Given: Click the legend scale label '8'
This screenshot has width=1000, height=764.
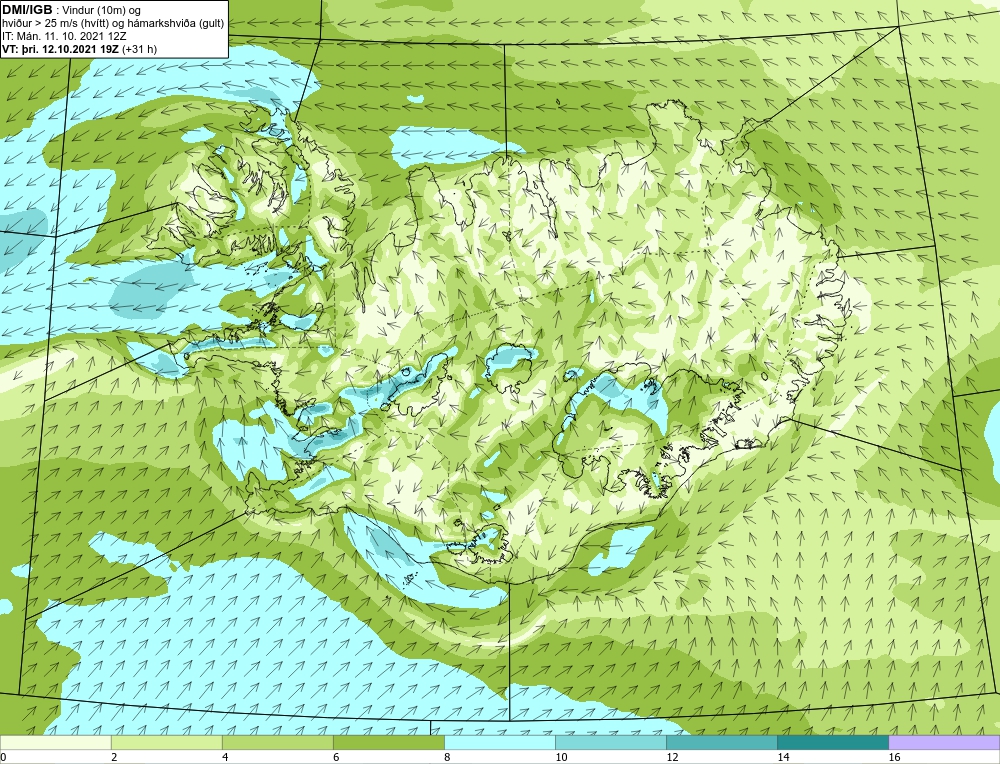Looking at the screenshot, I should tap(447, 757).
